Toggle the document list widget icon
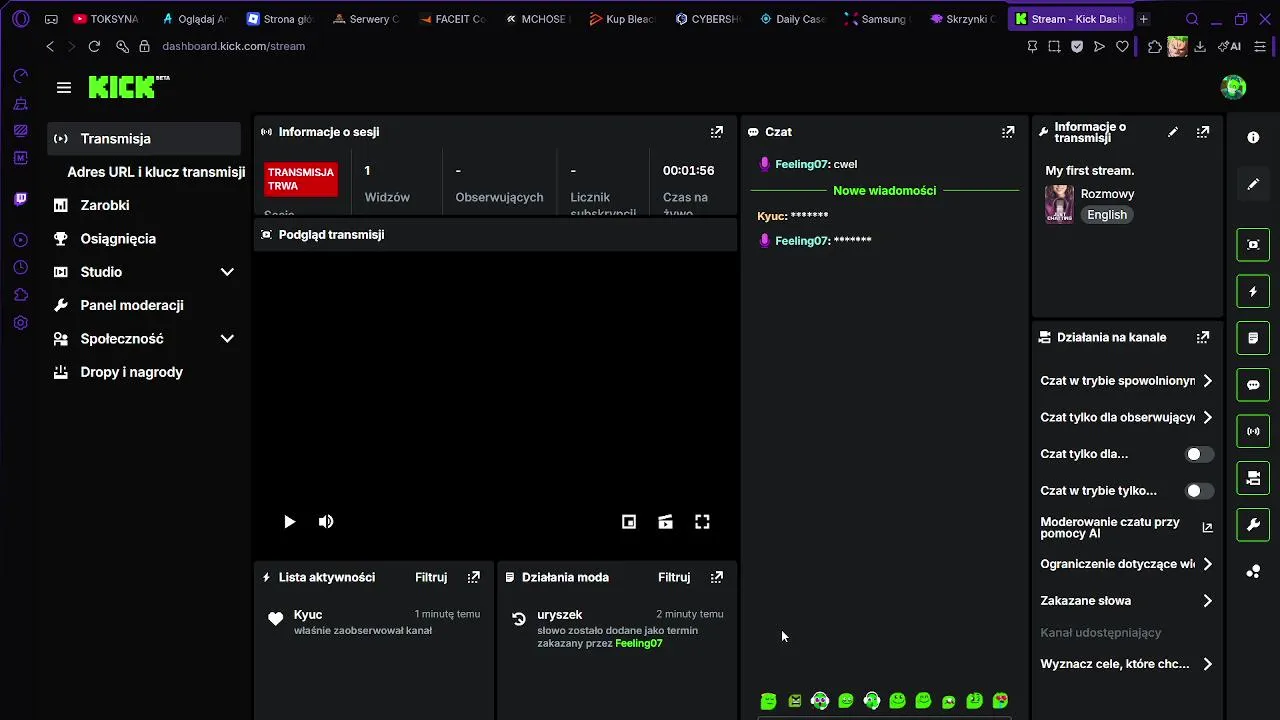 click(x=1253, y=338)
